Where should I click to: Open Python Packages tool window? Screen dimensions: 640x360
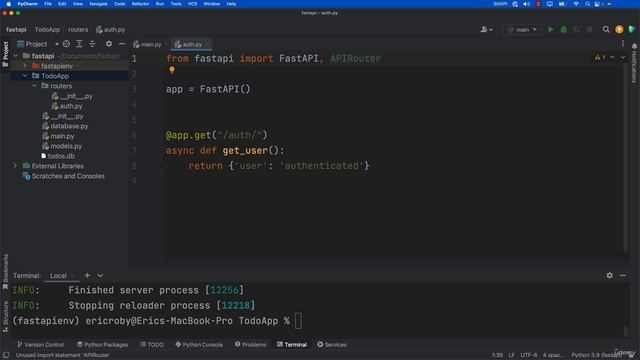[x=102, y=344]
